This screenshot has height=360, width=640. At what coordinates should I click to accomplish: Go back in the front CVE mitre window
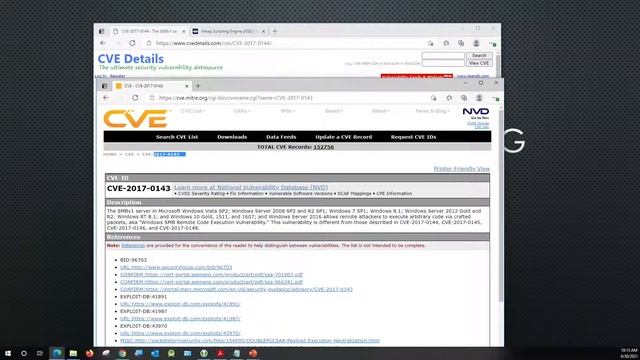pyautogui.click(x=106, y=98)
